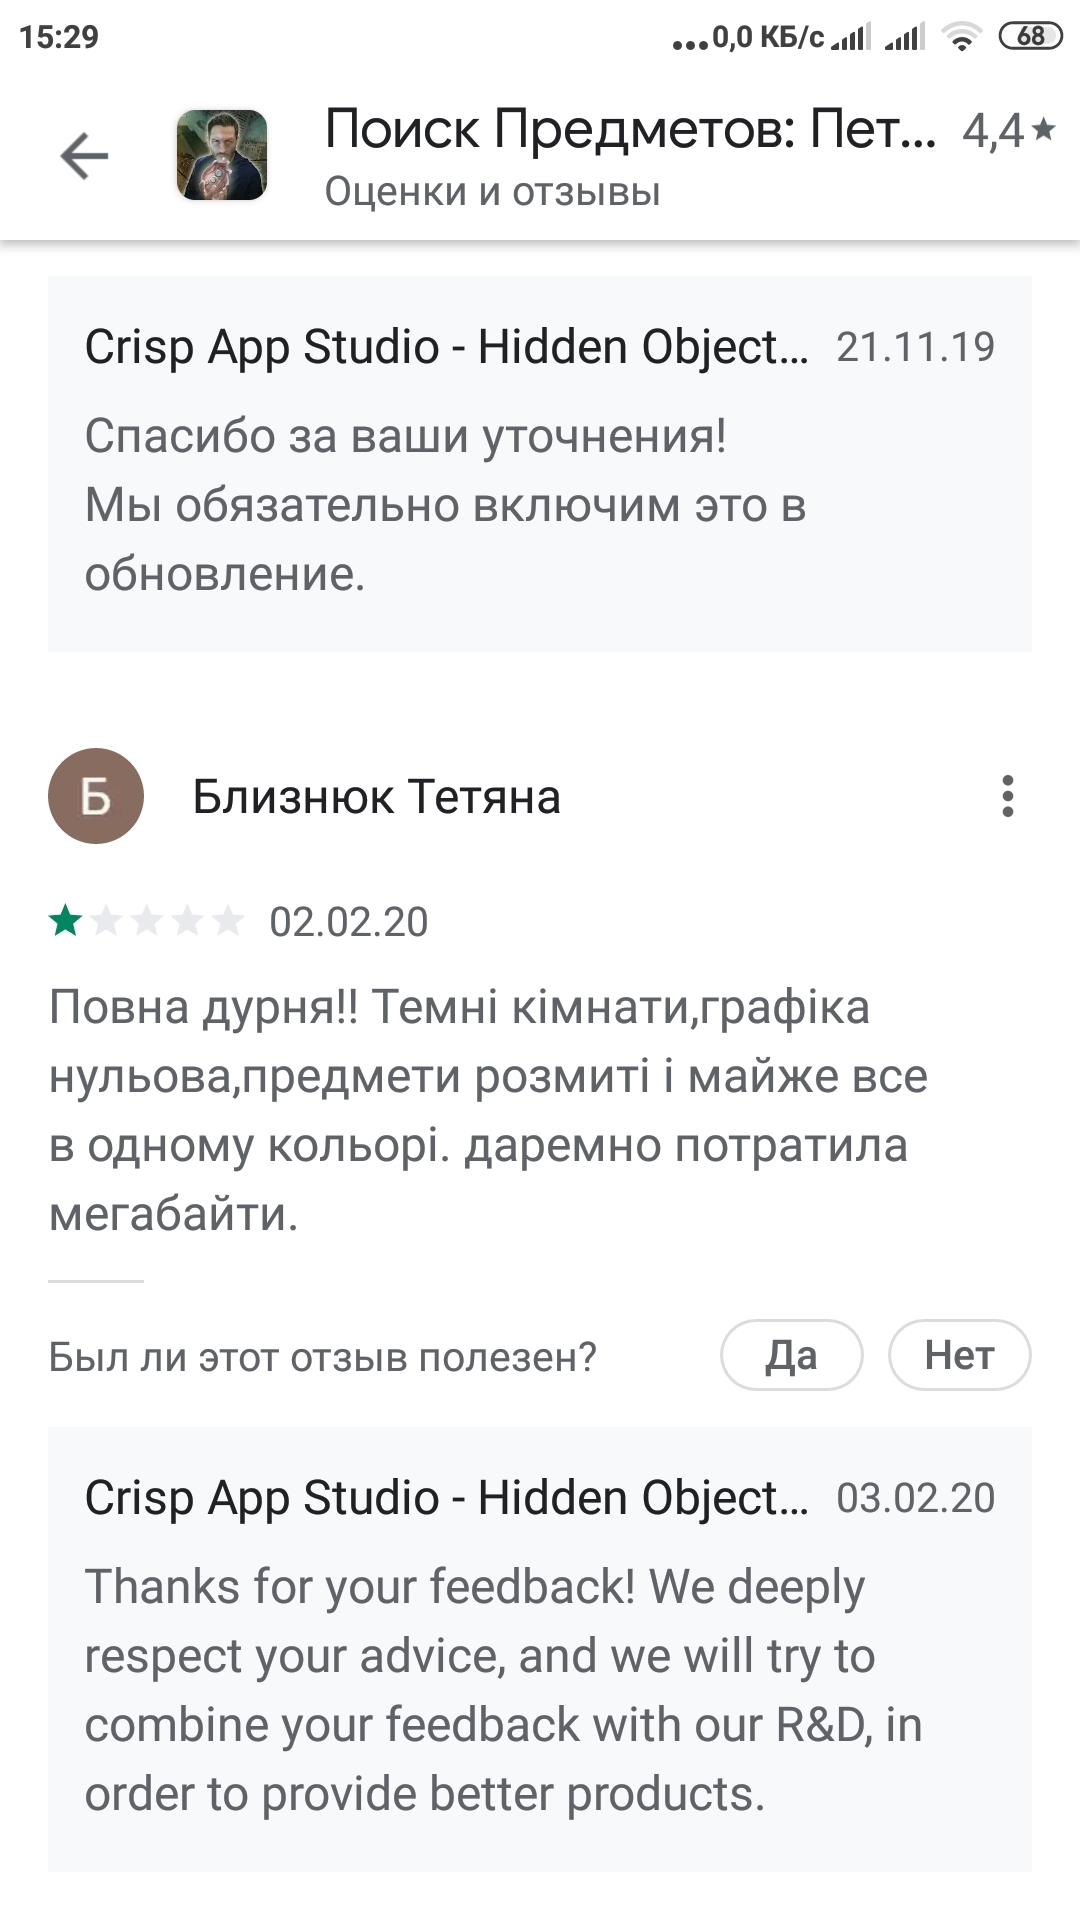Viewport: 1080px width, 1920px height.
Task: Tap the green one-star rating
Action: 66,921
